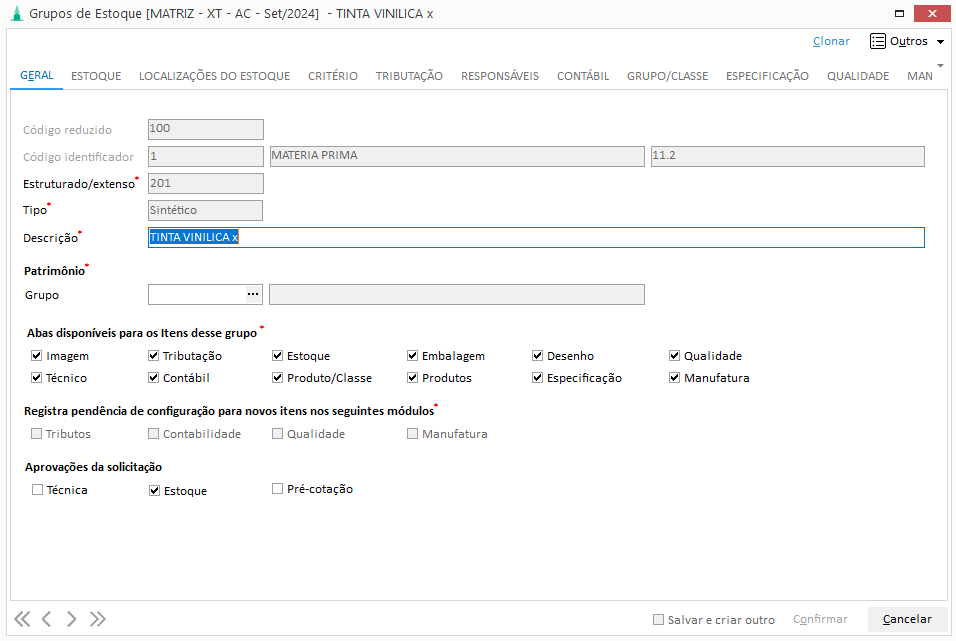
Task: Open the CRITÉRIO tab
Action: 332,76
